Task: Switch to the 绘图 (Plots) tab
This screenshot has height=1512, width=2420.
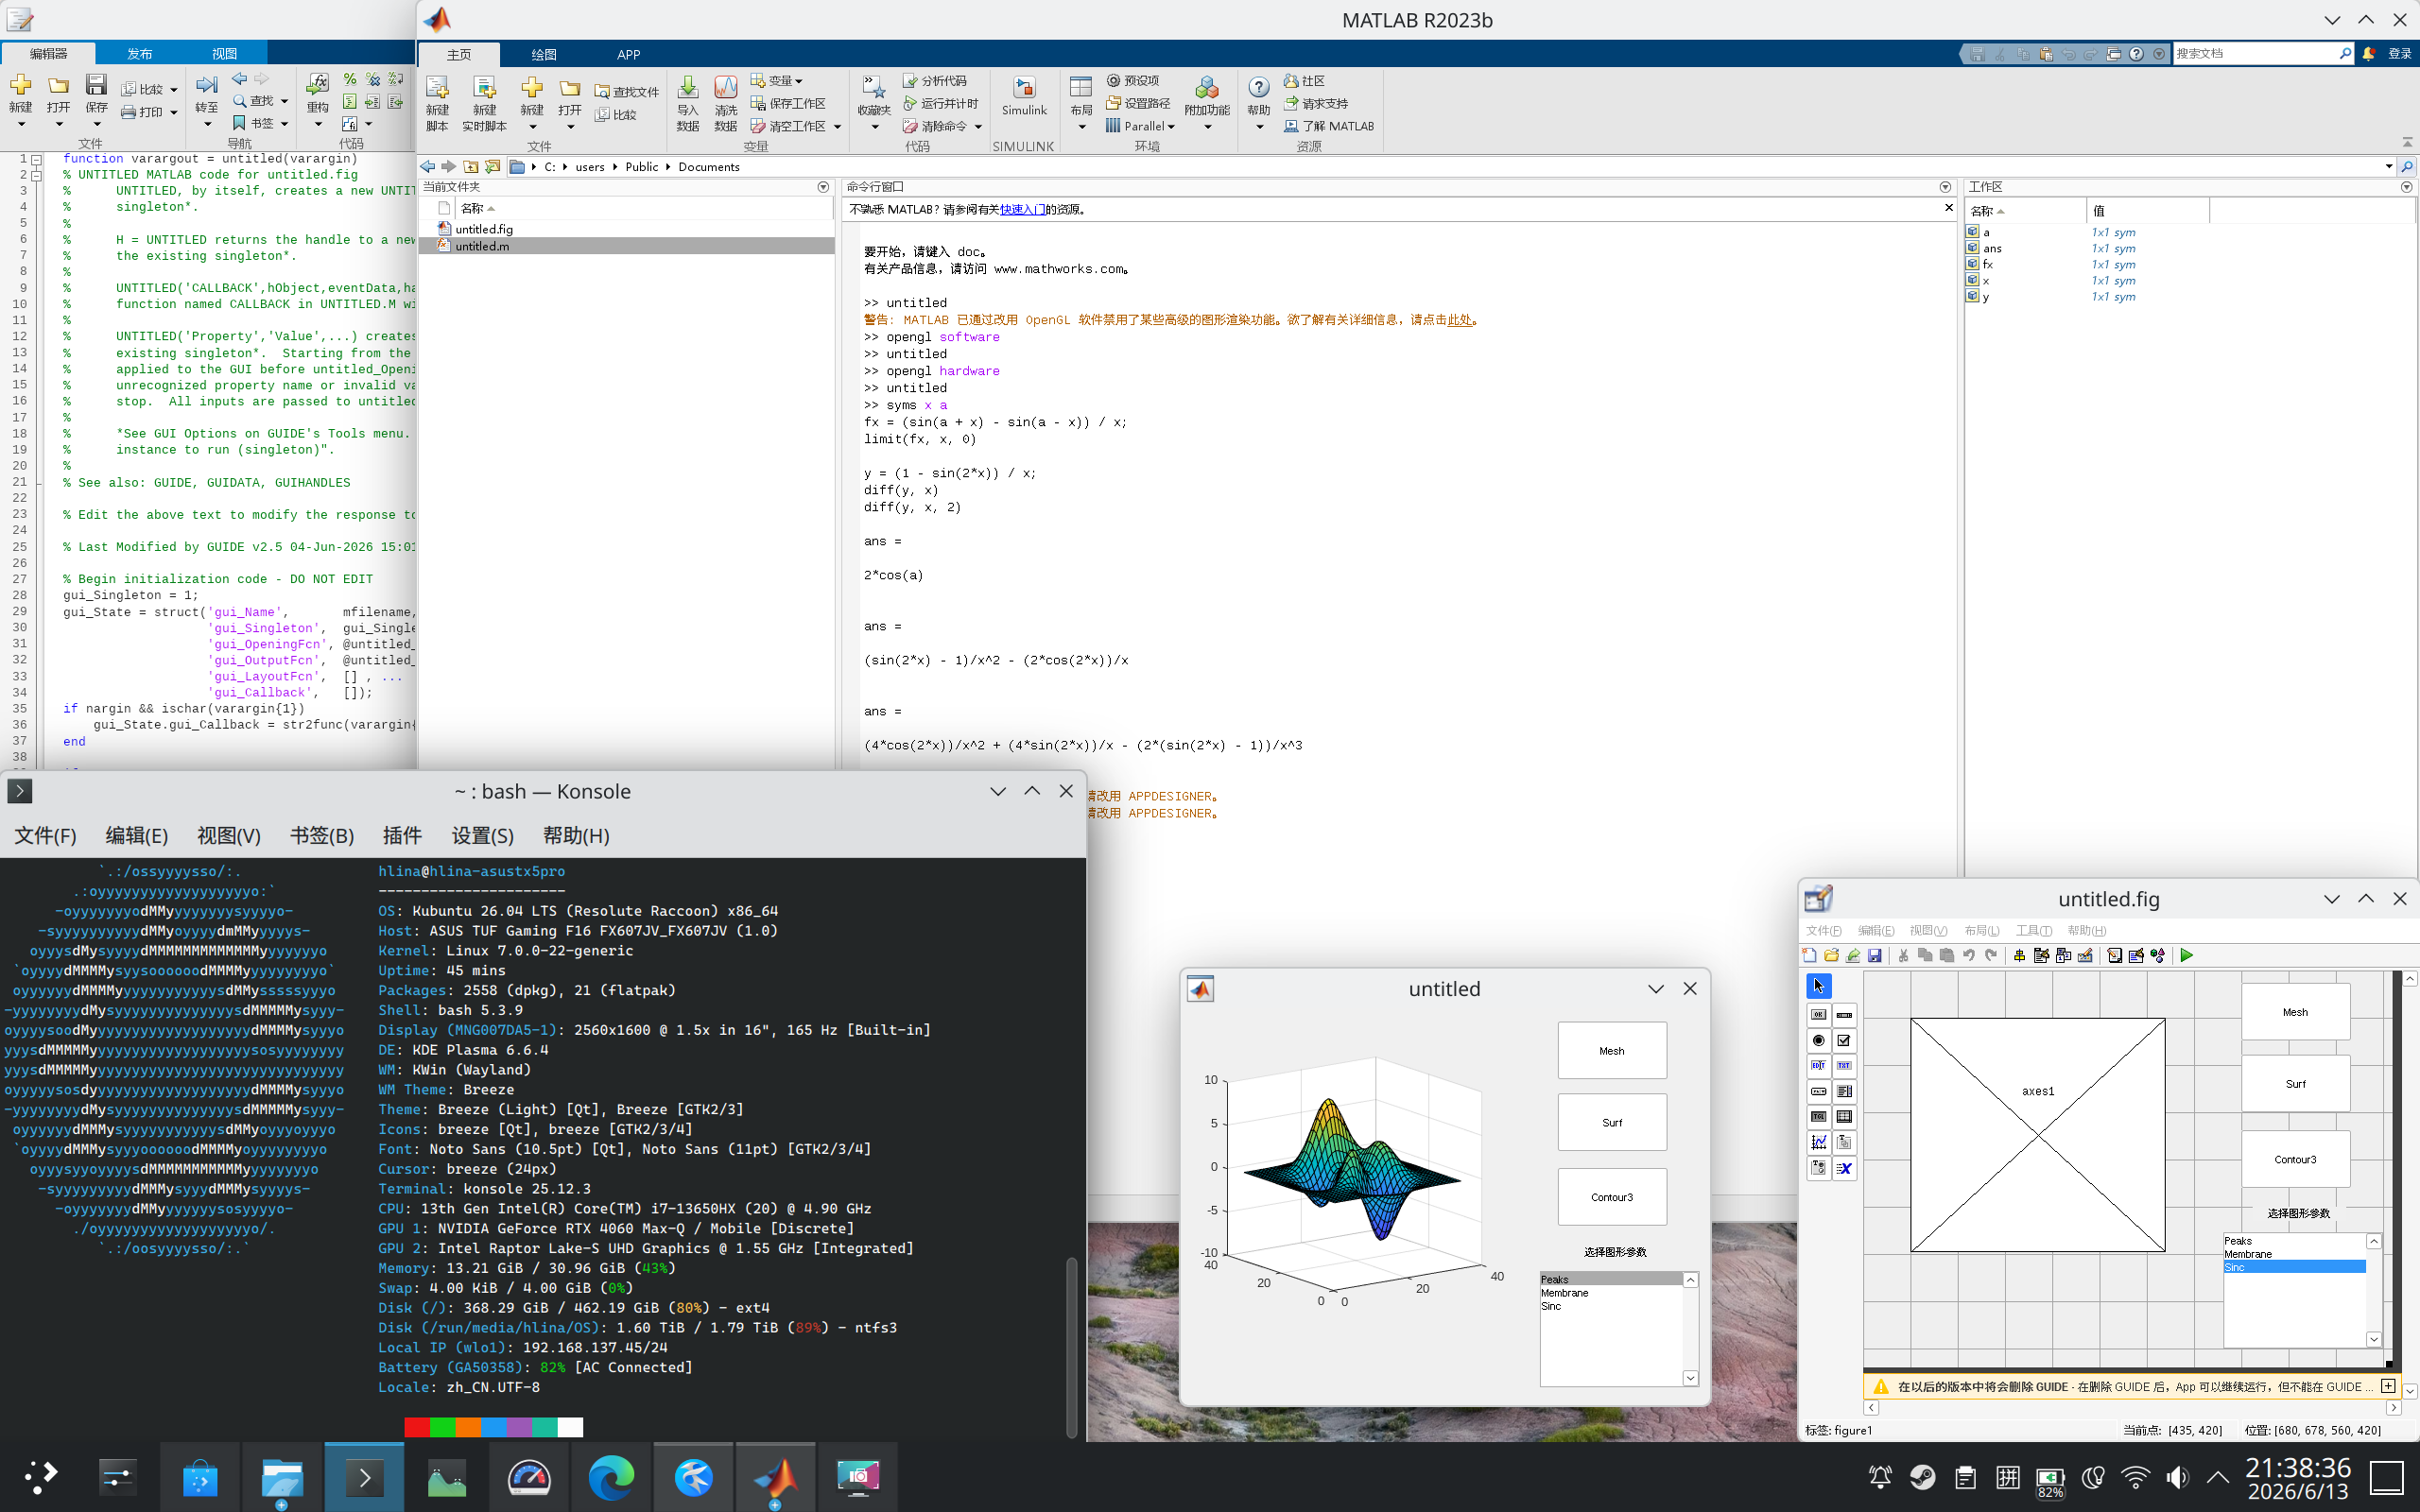Action: (544, 54)
